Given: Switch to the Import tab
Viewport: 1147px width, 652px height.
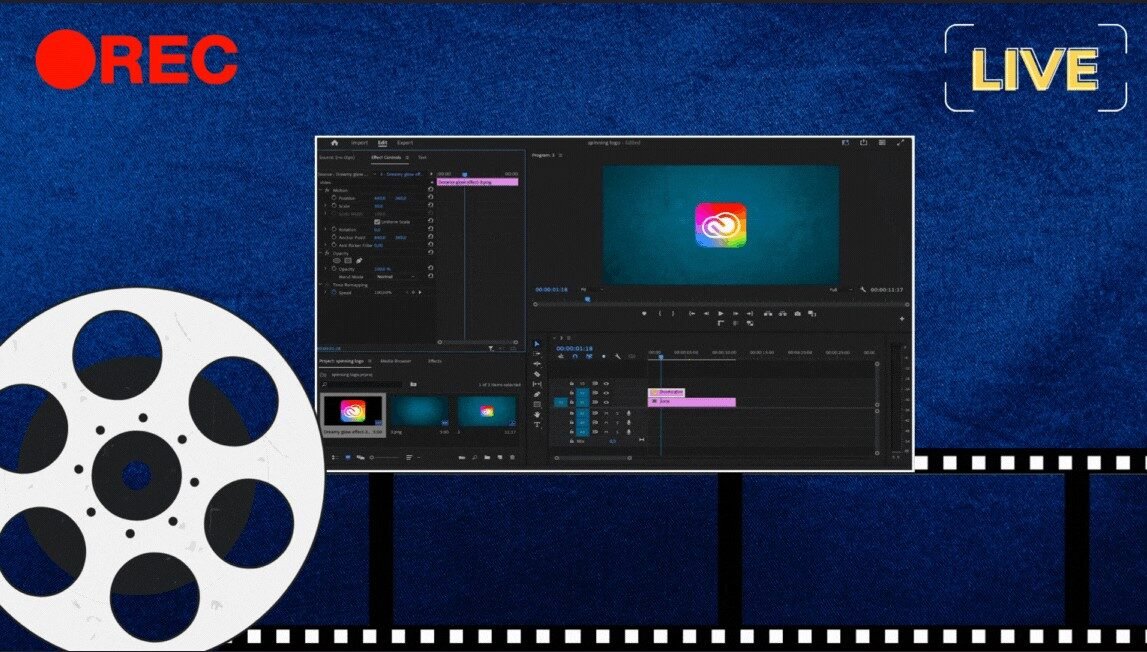Looking at the screenshot, I should tap(359, 143).
